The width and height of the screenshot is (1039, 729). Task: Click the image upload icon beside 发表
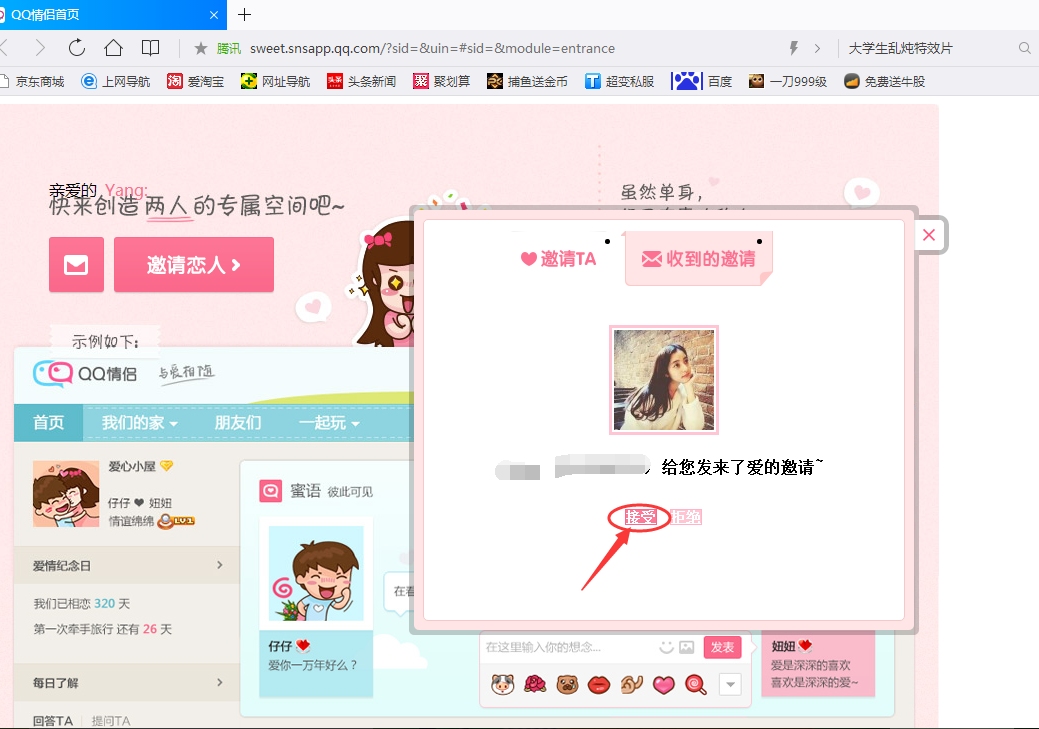pos(686,647)
